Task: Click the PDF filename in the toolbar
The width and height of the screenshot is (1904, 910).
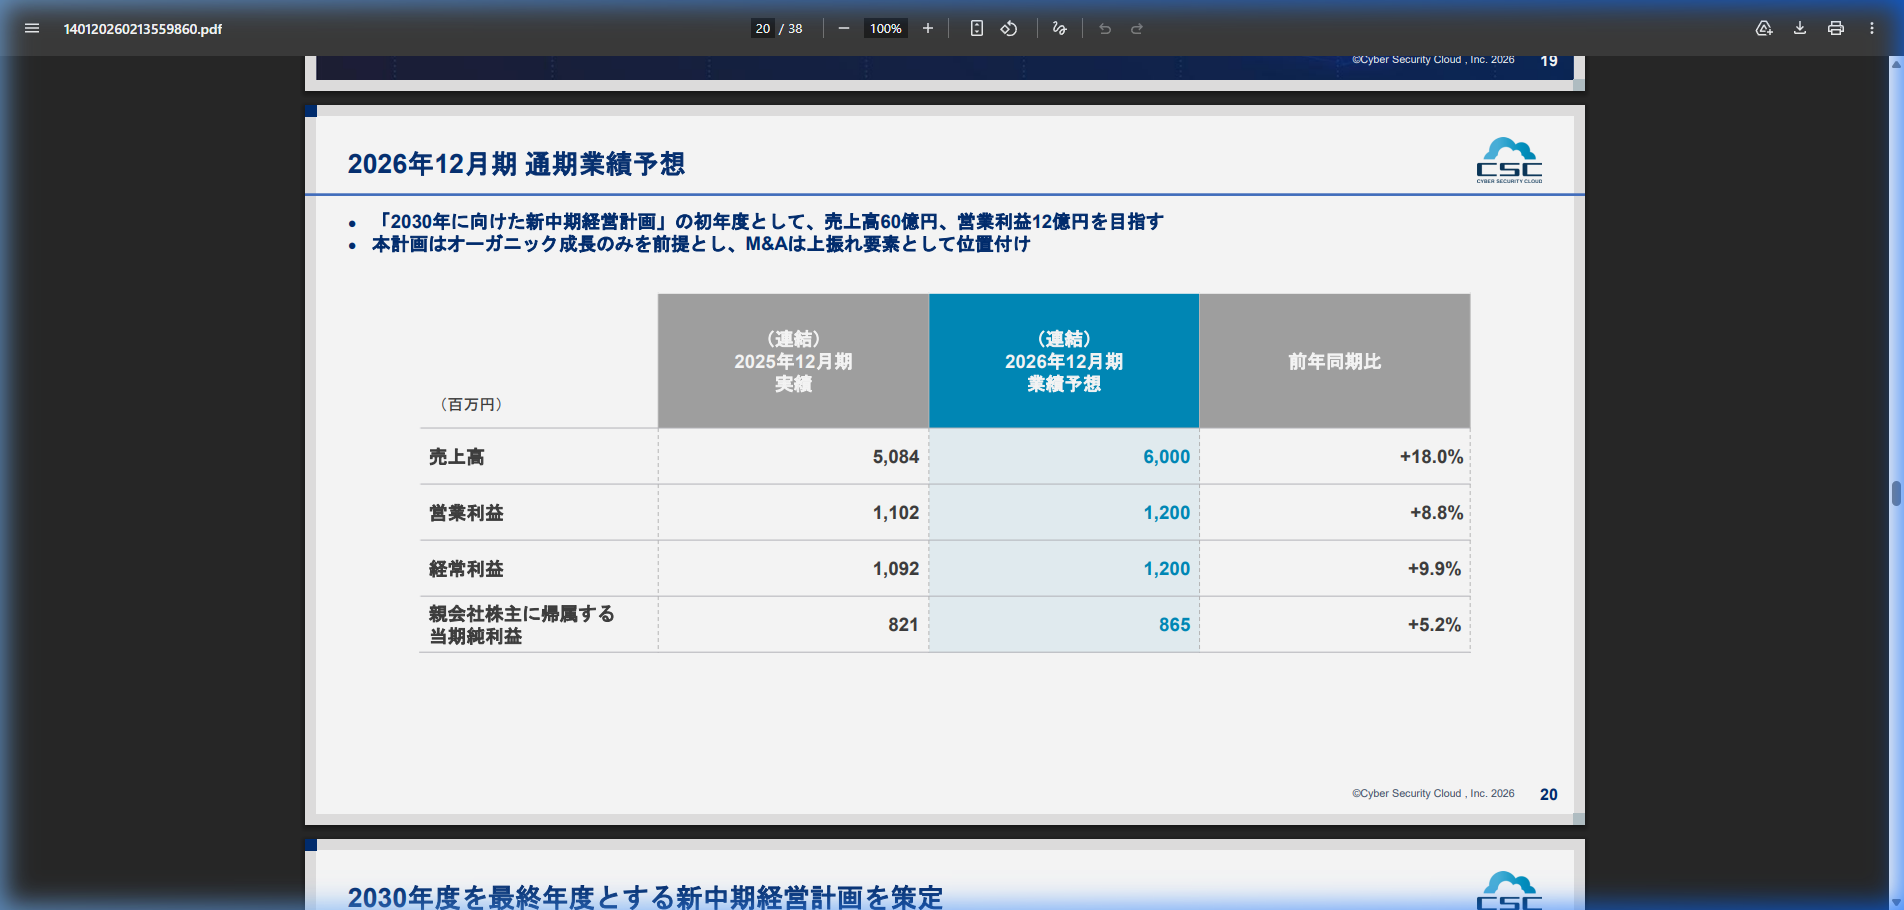Action: 143,29
